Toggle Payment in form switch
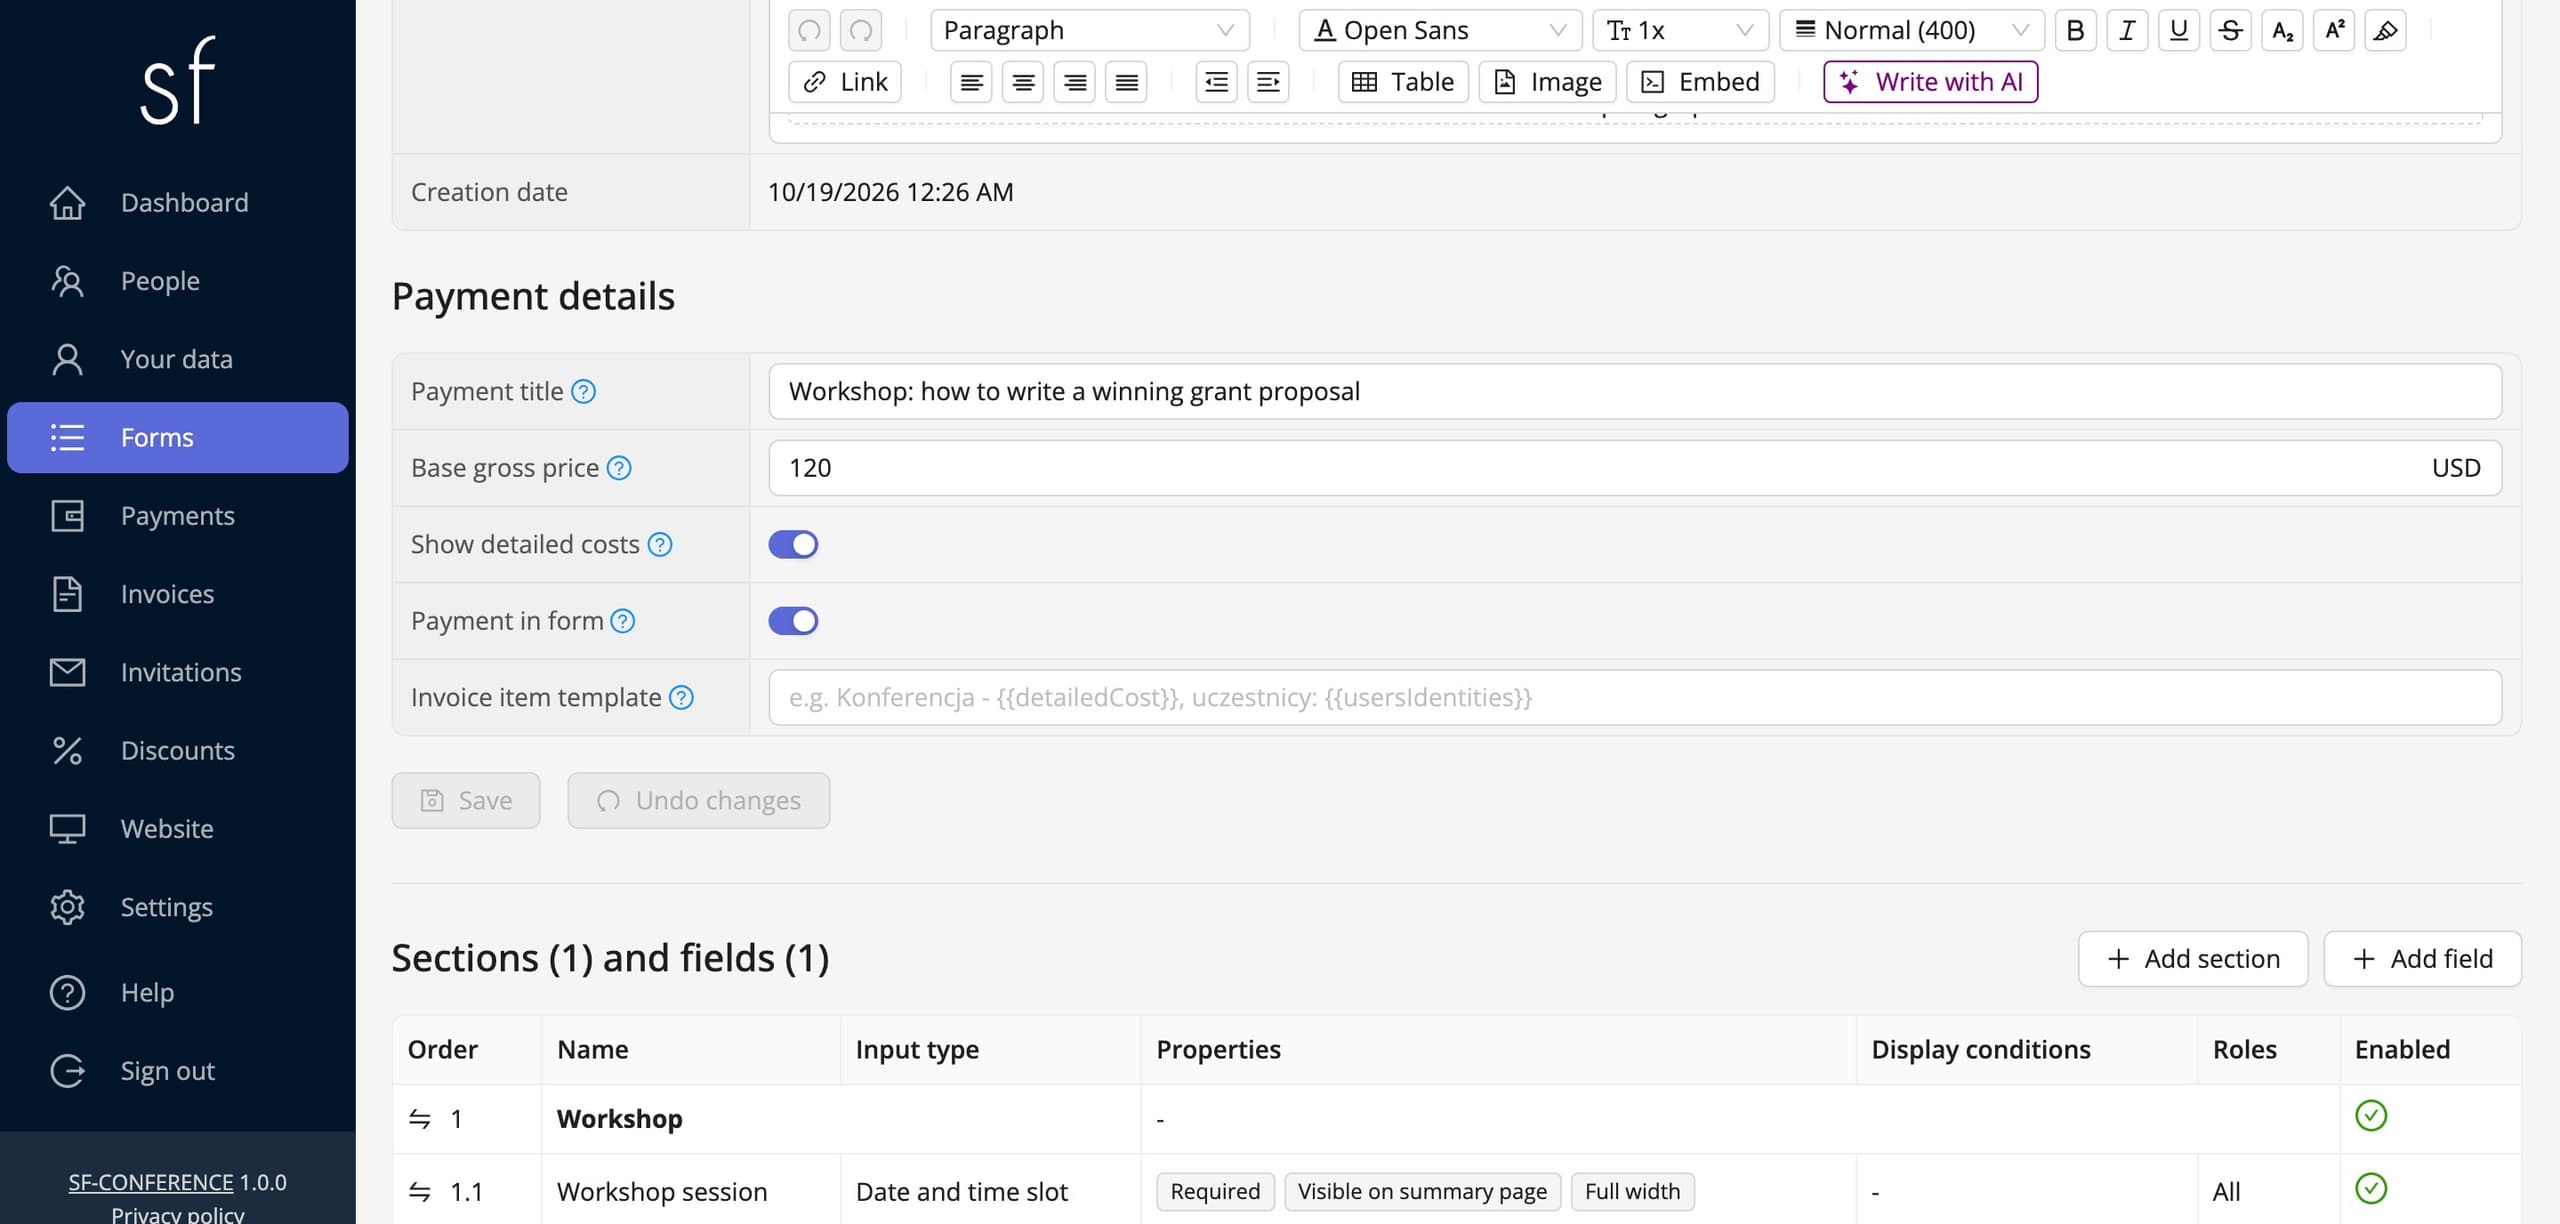 793,621
